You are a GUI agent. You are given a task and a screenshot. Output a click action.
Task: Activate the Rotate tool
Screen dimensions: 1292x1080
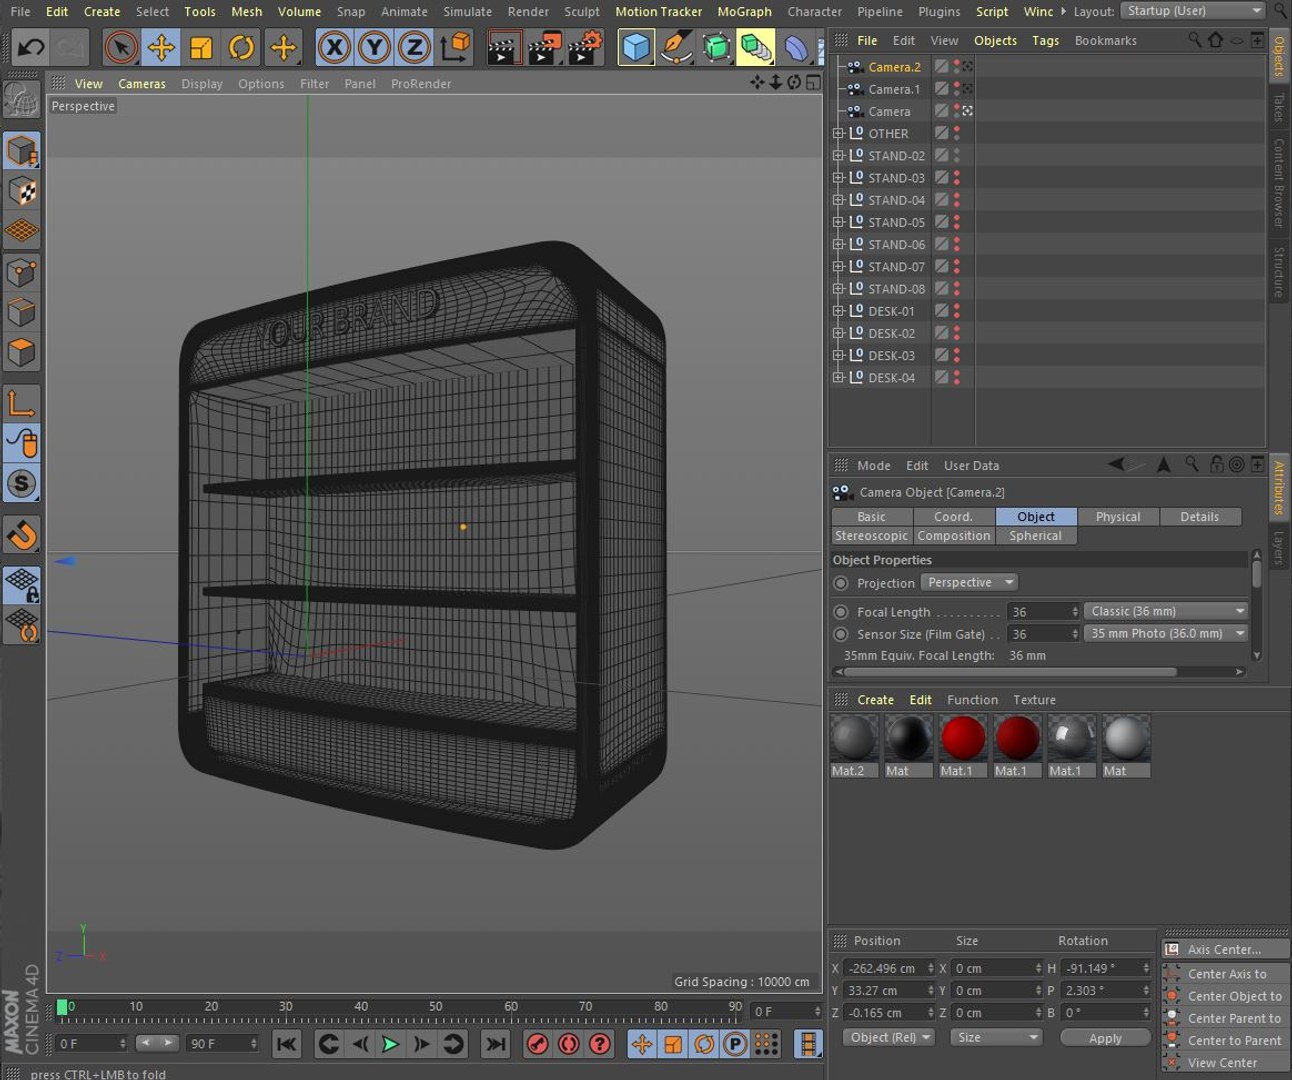click(x=241, y=47)
